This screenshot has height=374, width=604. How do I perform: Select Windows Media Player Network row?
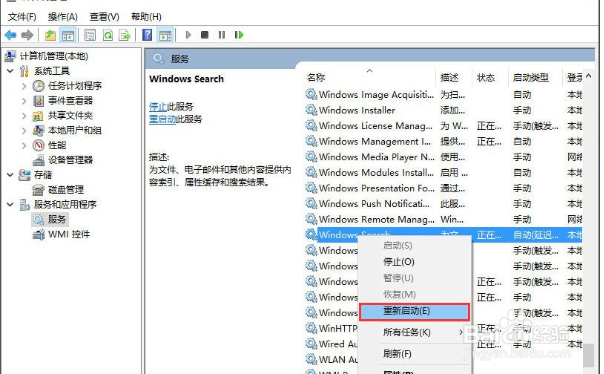coord(444,157)
